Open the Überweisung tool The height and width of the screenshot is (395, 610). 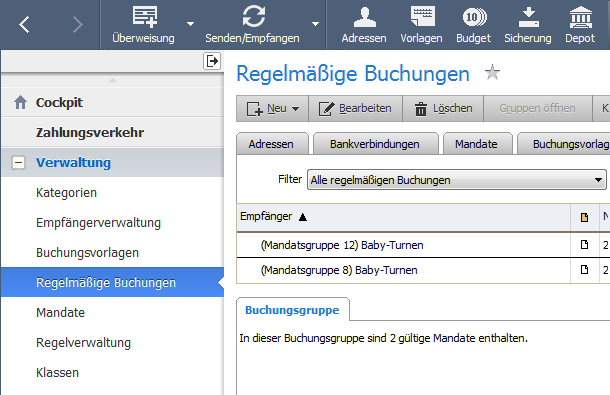point(144,25)
